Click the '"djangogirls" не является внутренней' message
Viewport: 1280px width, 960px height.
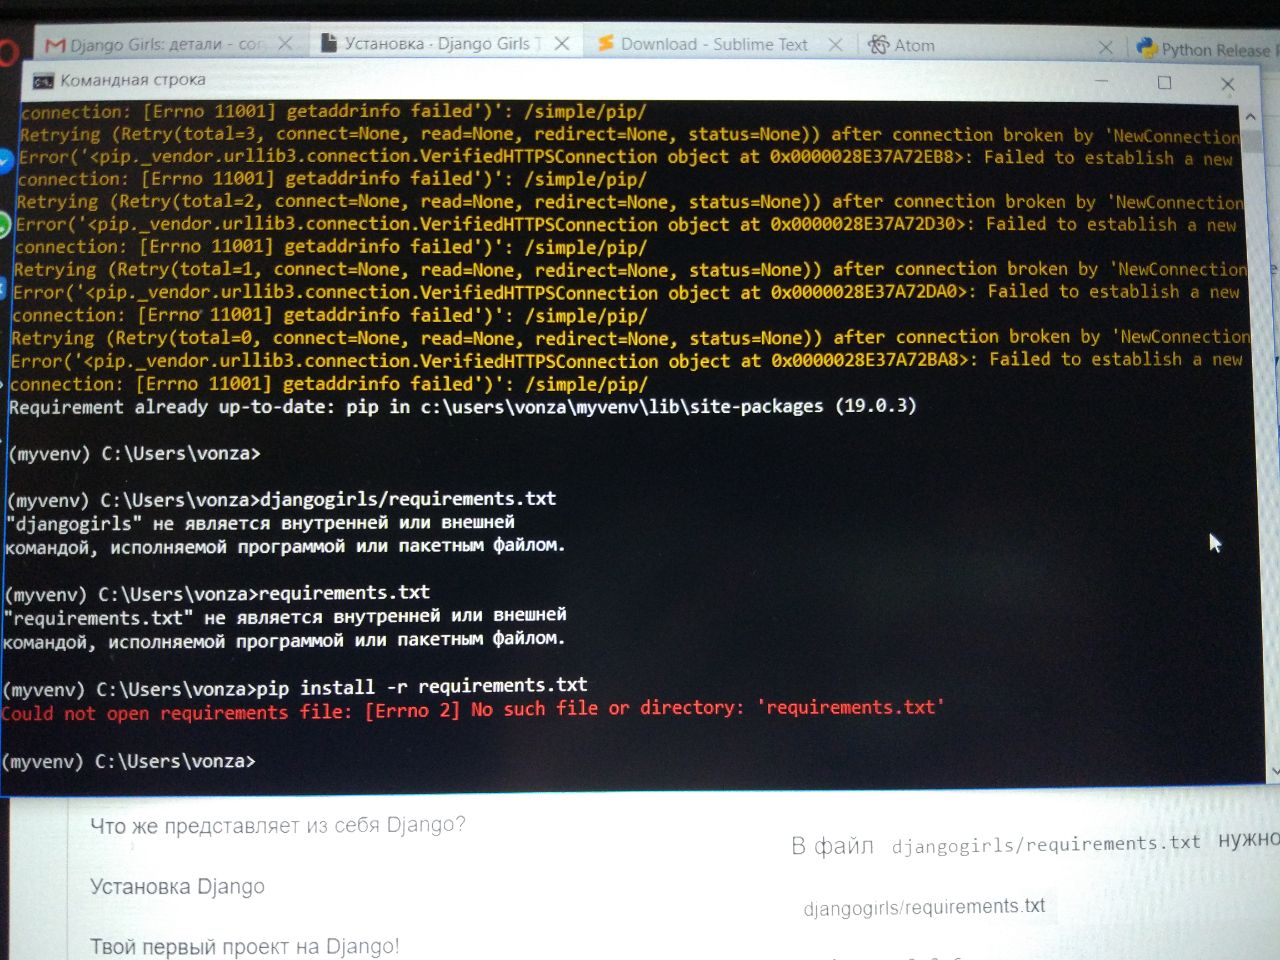pos(285,534)
